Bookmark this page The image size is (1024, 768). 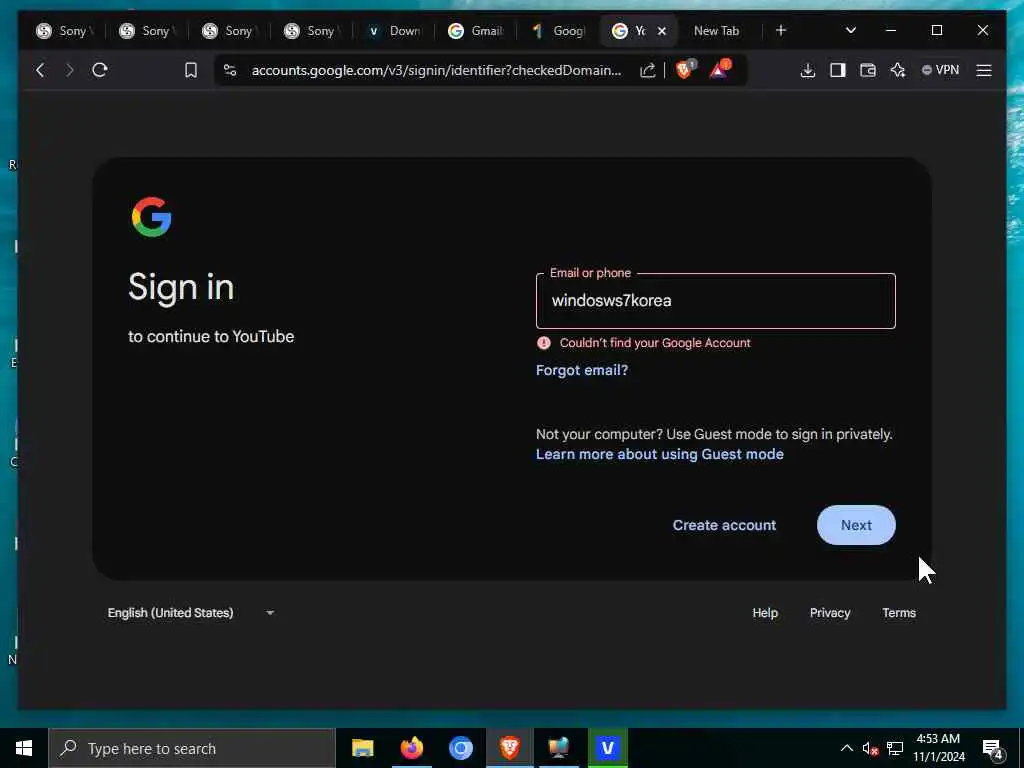[x=191, y=70]
